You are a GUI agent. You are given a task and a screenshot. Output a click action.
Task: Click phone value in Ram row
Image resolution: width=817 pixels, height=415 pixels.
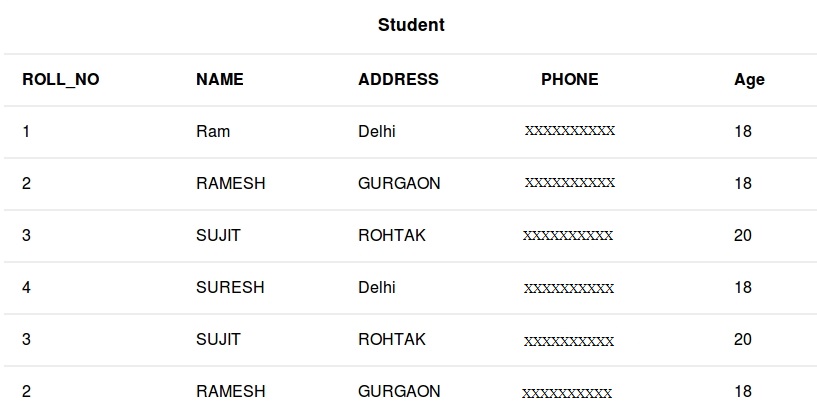(x=569, y=131)
